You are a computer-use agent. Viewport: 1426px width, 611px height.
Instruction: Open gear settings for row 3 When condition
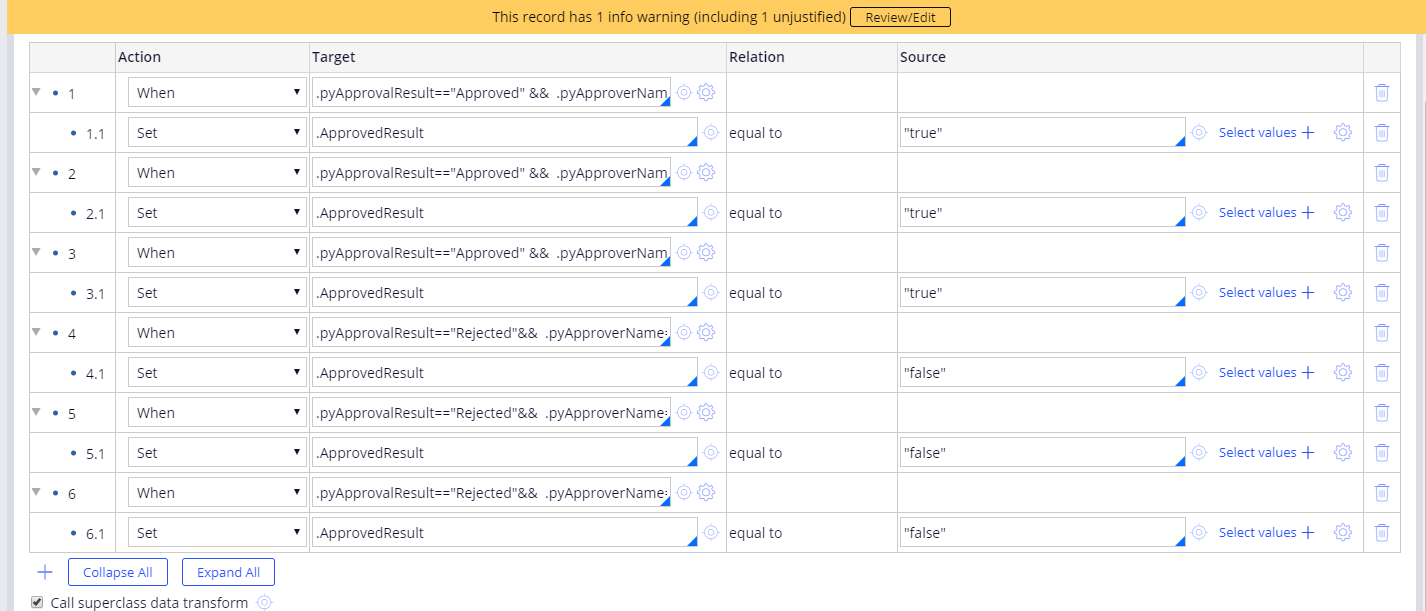click(x=706, y=252)
